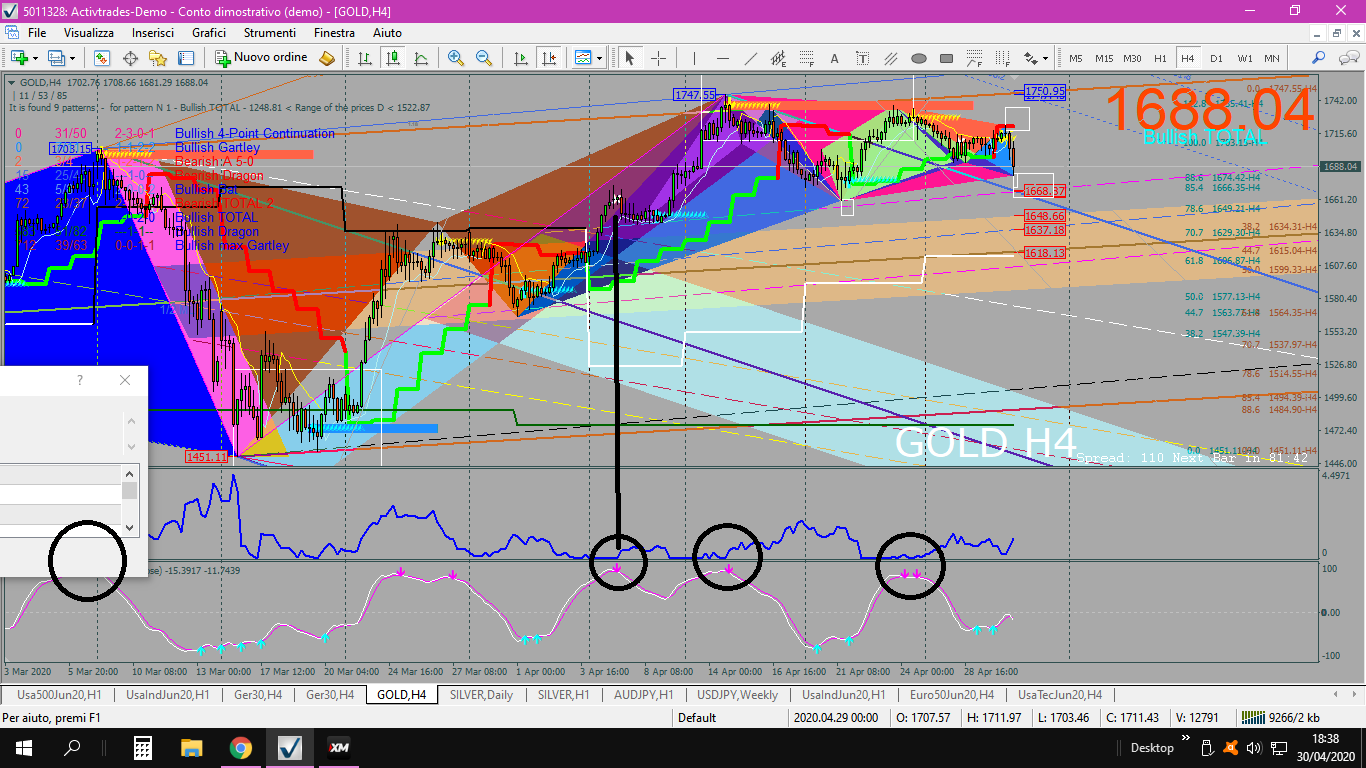Switch to SILVER,Daily chart tab
This screenshot has width=1366, height=768.
[x=482, y=695]
